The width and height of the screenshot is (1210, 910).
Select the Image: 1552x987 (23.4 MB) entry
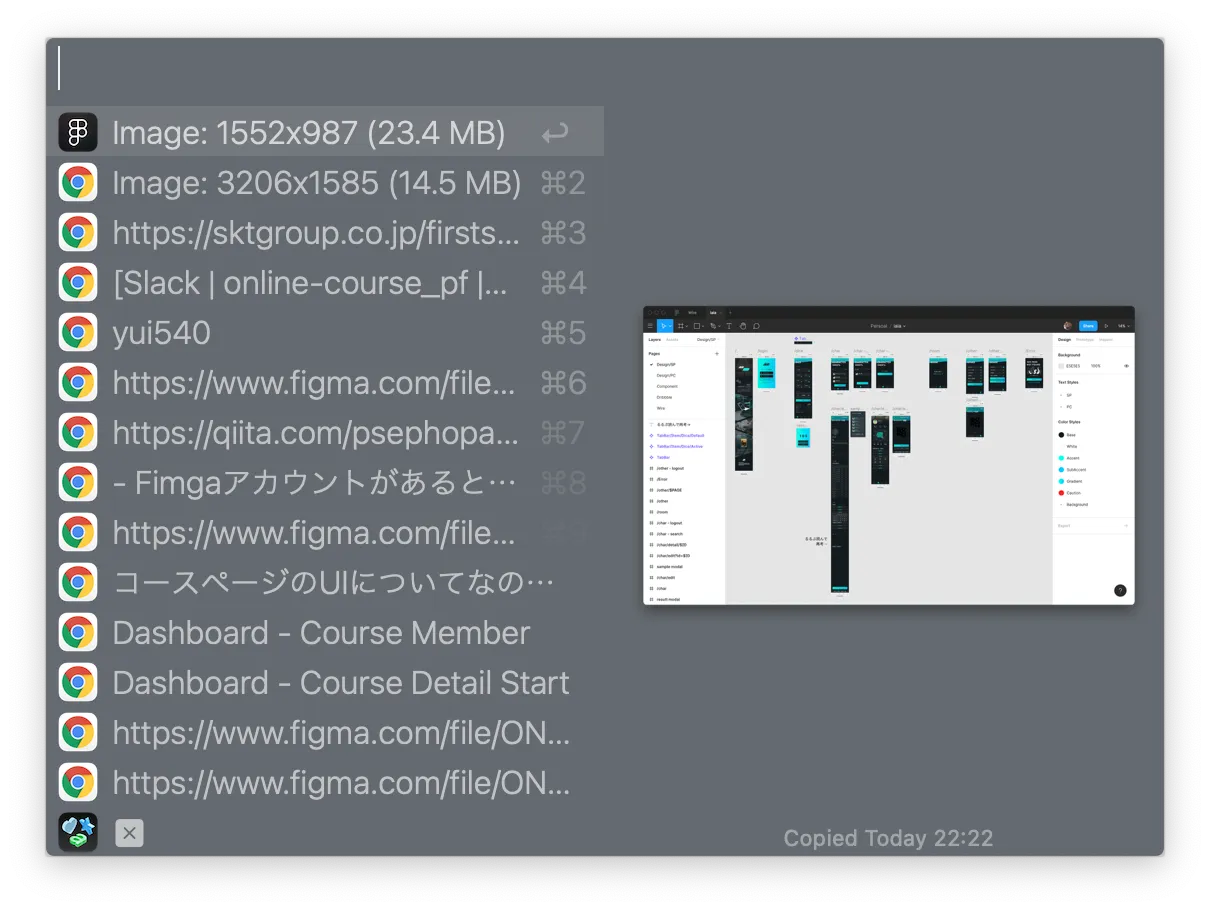pos(309,132)
